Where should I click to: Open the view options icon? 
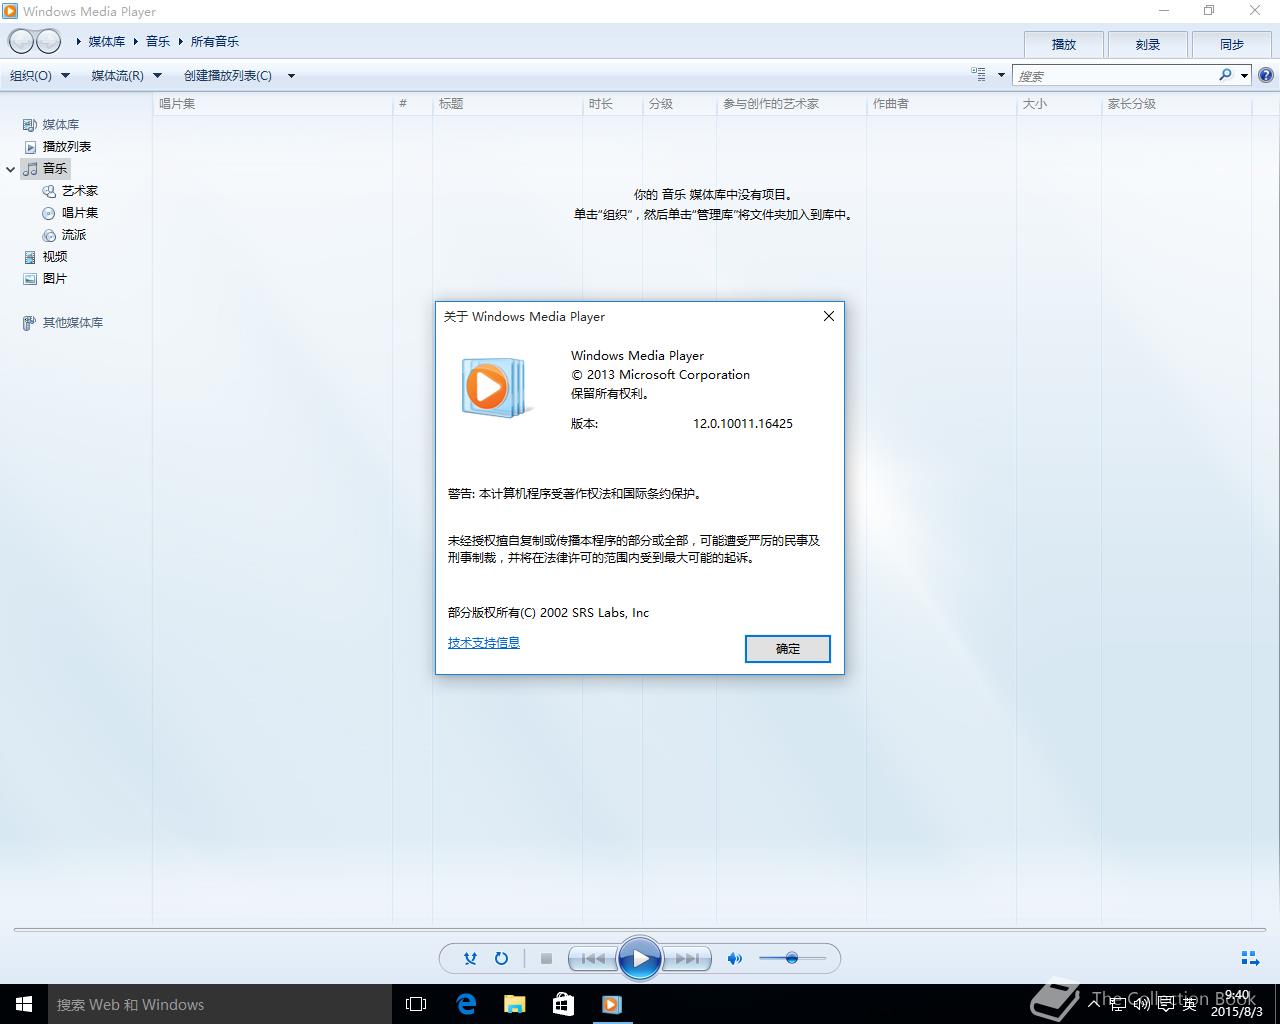tap(978, 75)
